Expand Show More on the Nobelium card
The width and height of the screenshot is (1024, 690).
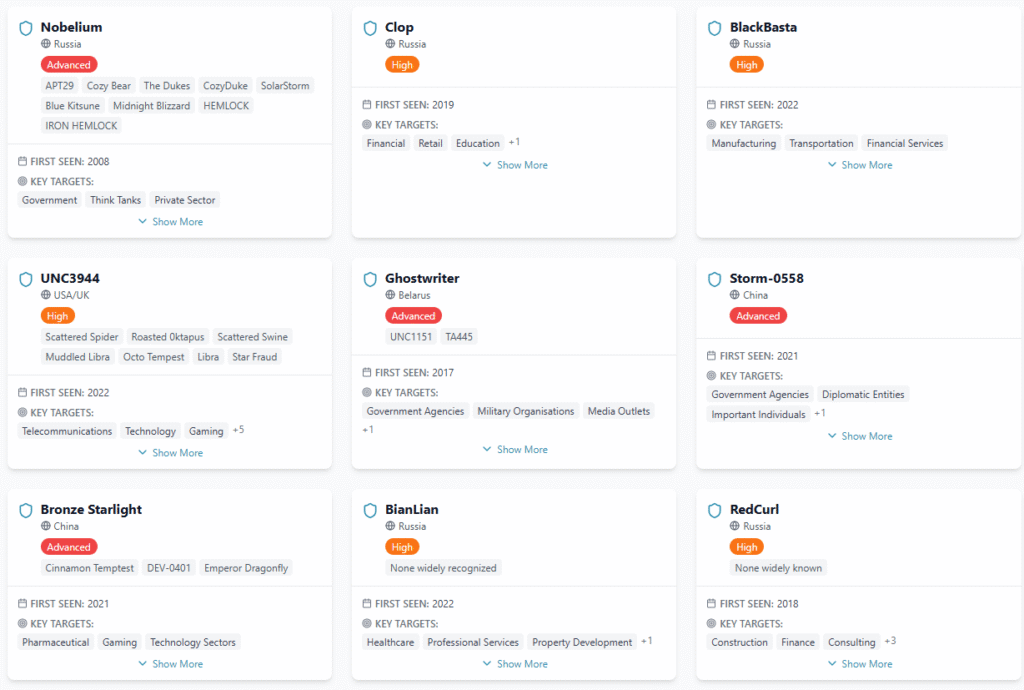pos(170,222)
